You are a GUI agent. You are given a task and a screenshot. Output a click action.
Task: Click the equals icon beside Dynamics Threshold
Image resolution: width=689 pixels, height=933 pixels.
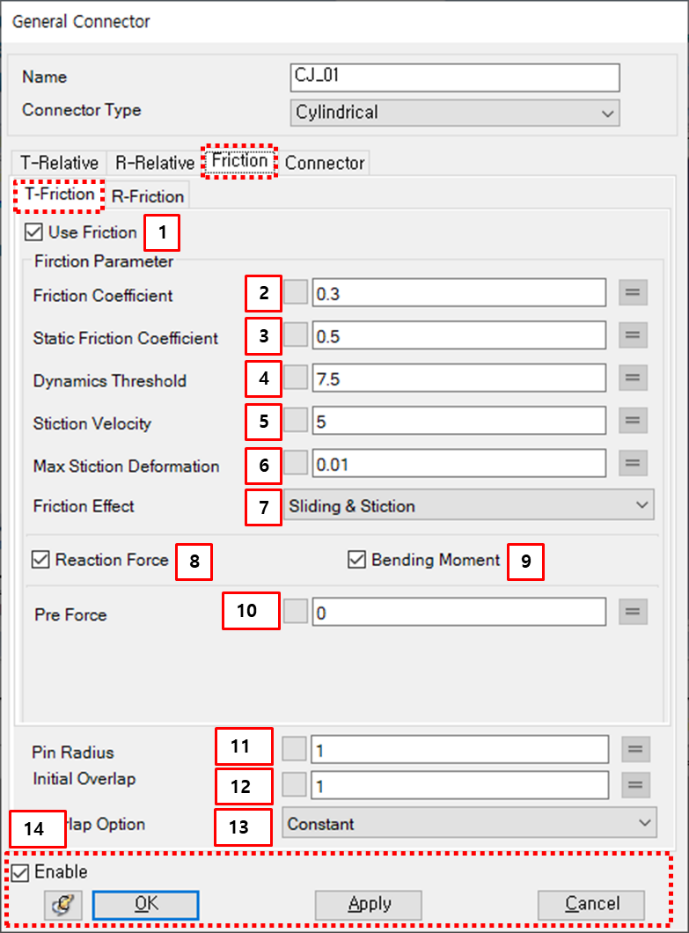pos(634,378)
